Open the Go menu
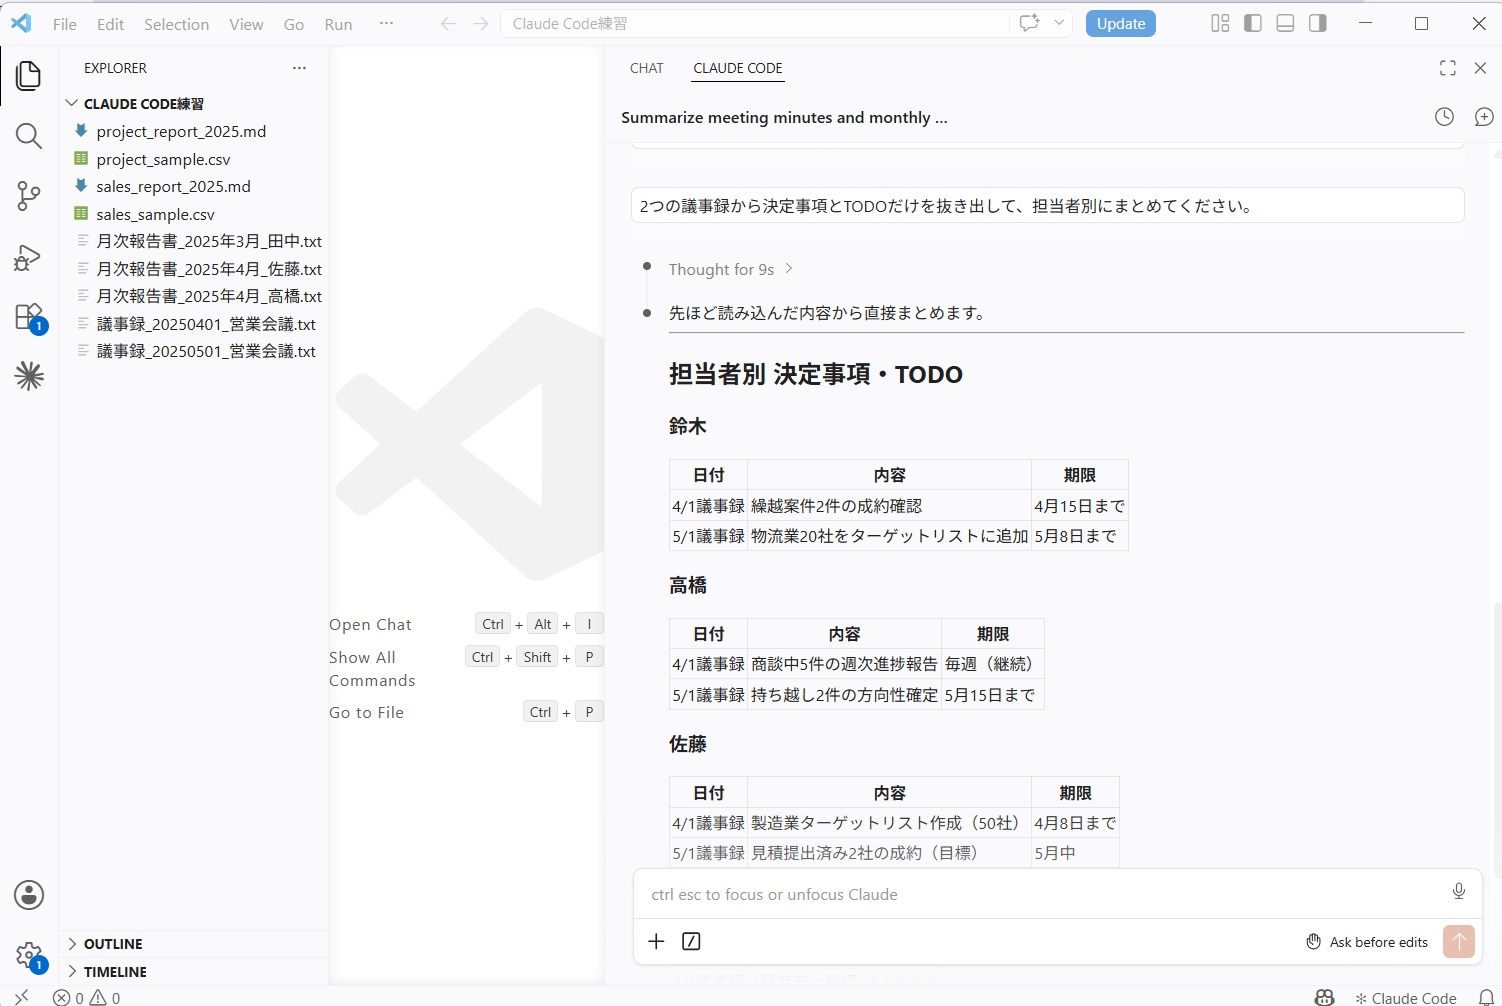Screen dimensions: 1502x1006 point(294,24)
